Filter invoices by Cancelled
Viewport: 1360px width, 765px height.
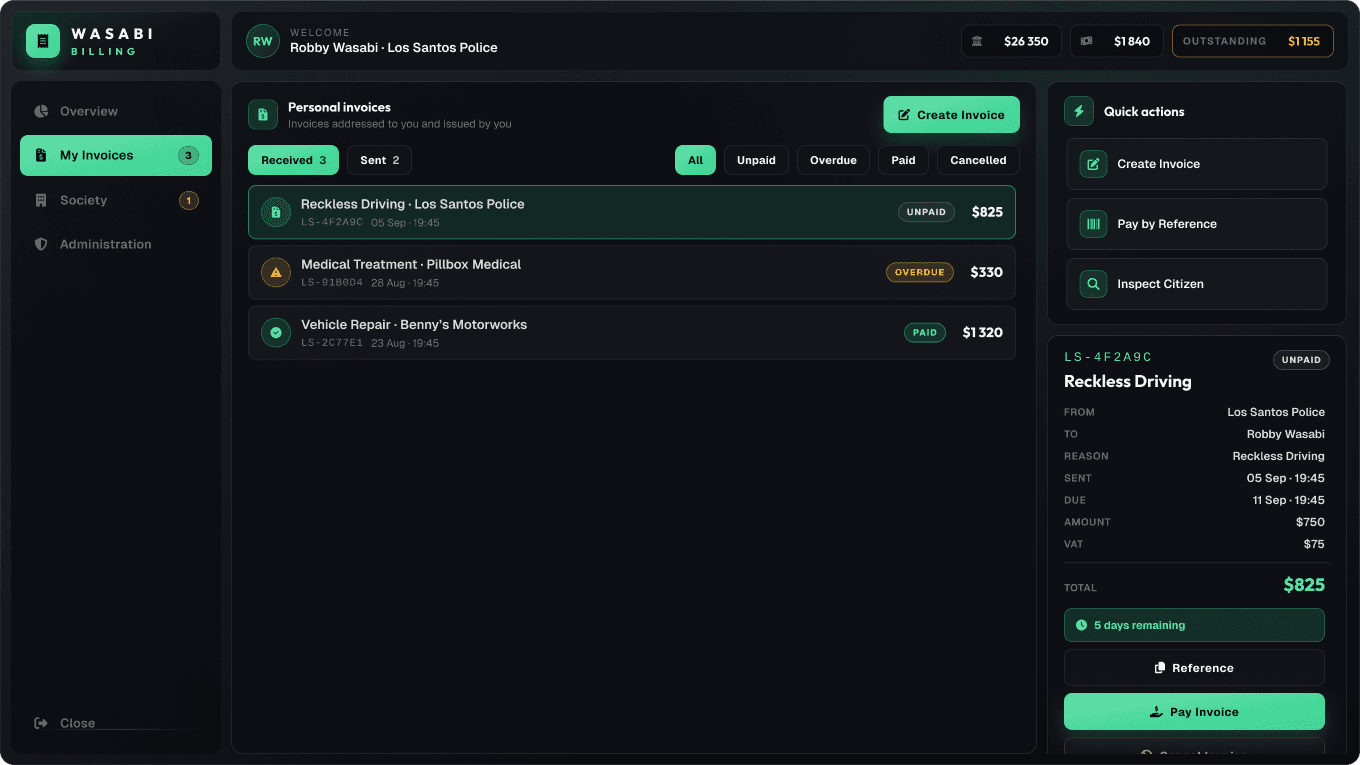[978, 160]
